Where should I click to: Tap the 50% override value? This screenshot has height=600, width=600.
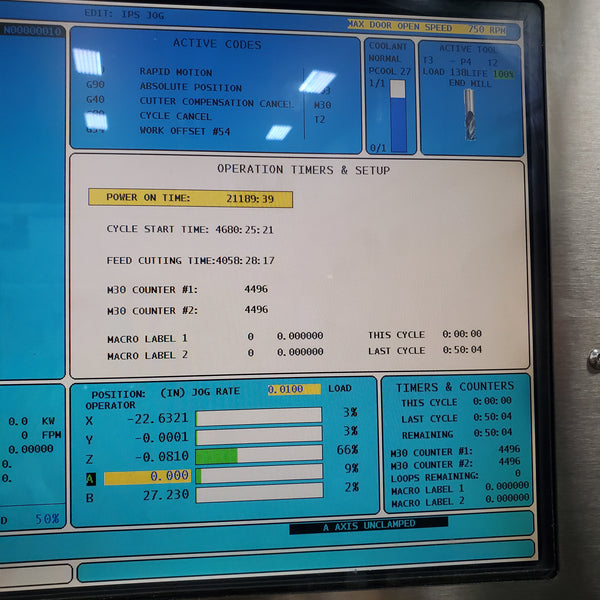coord(47,519)
